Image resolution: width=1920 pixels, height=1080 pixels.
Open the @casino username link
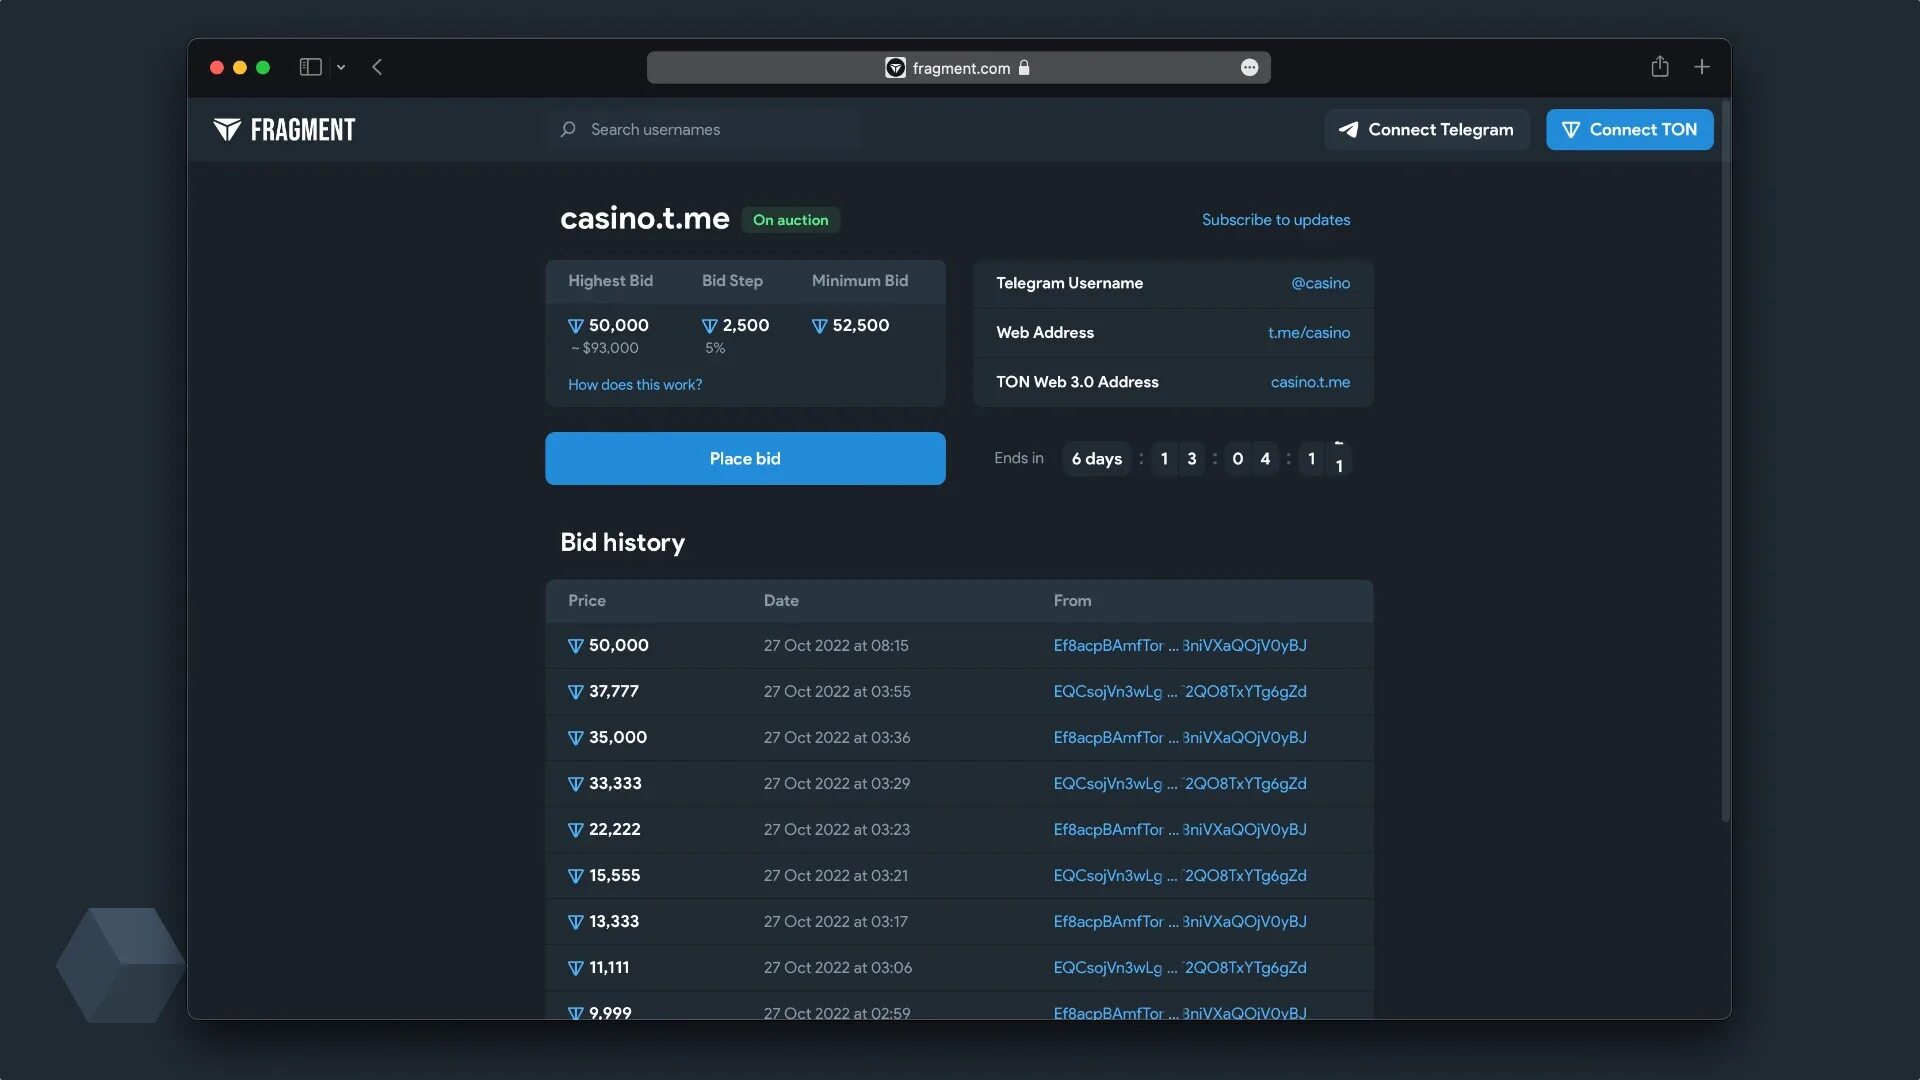(1320, 283)
